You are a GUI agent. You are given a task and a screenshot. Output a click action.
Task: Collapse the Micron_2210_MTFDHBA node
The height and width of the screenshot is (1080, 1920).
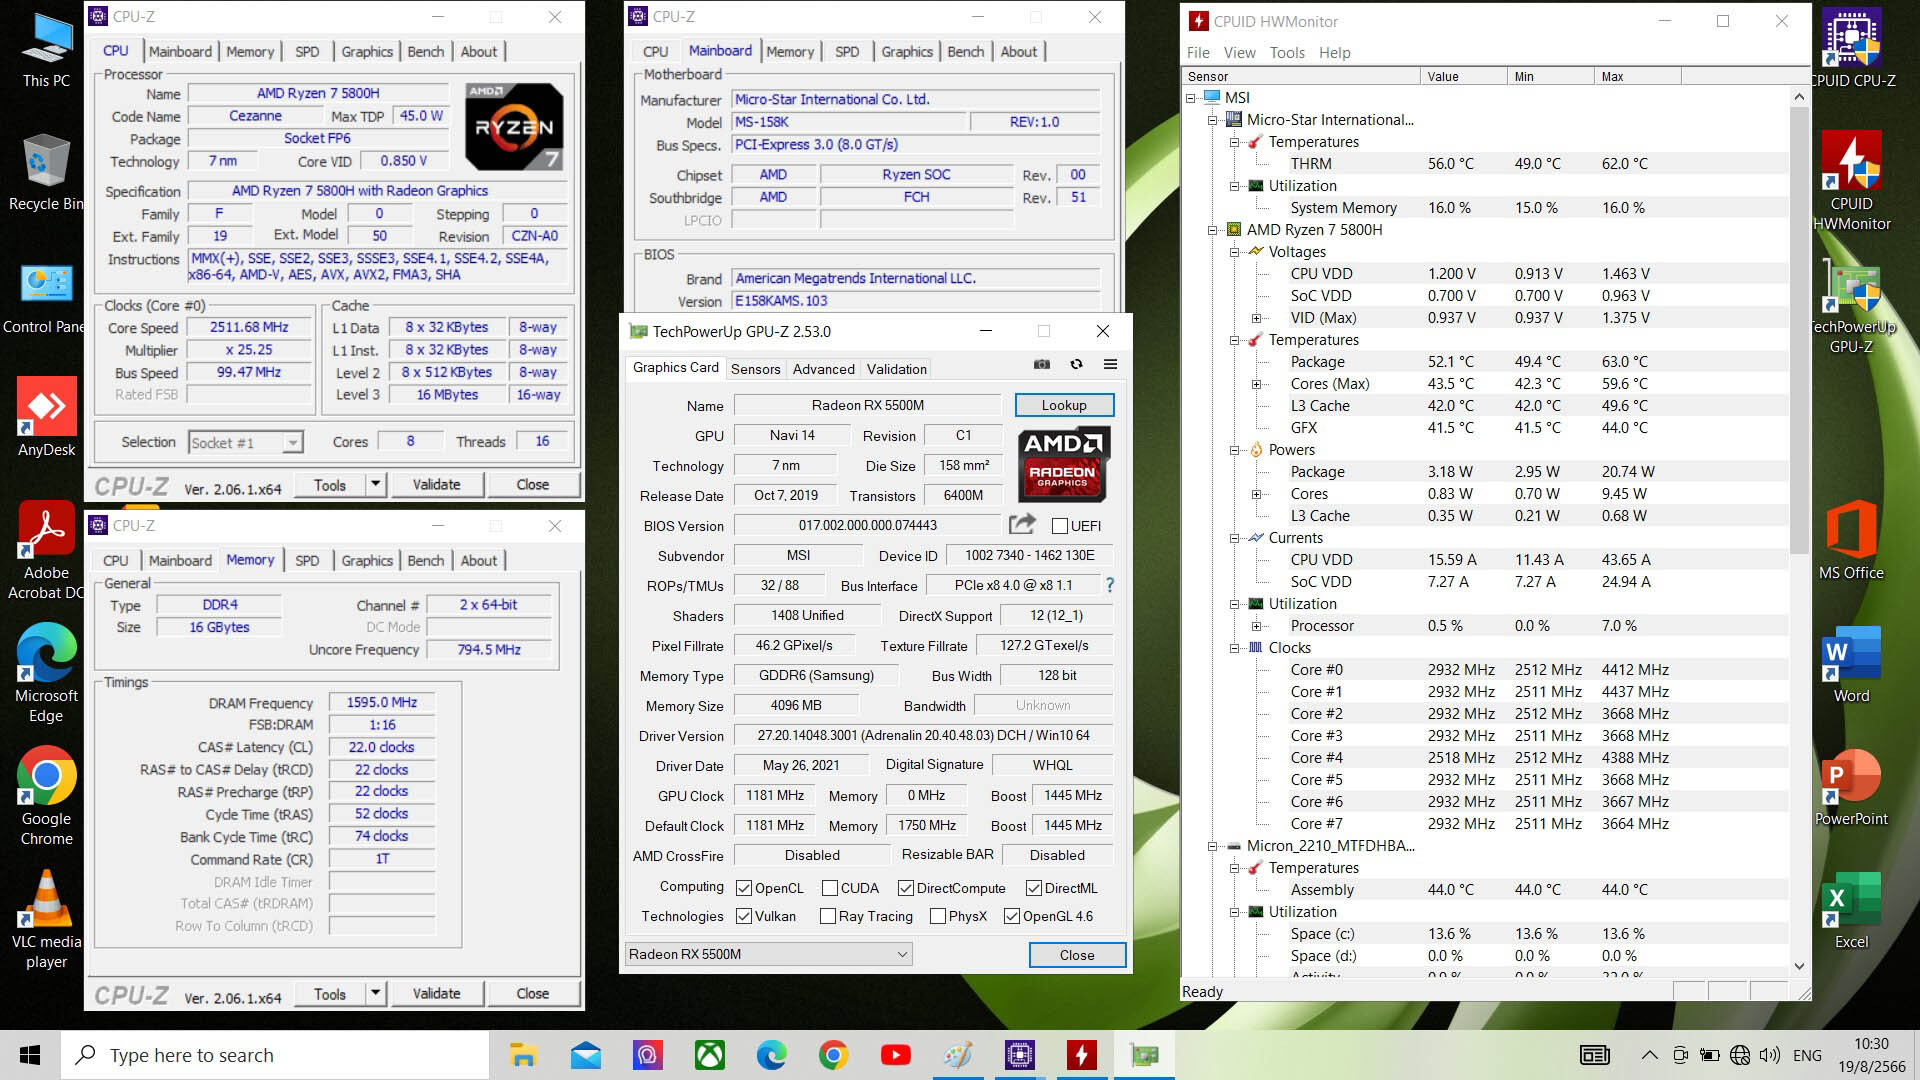pyautogui.click(x=1212, y=846)
